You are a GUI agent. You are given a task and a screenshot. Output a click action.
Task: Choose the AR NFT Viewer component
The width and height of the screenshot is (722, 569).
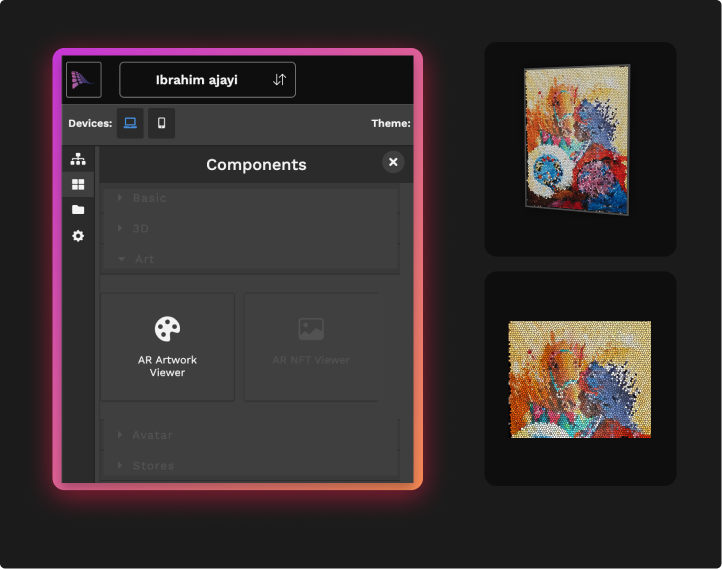coord(311,346)
